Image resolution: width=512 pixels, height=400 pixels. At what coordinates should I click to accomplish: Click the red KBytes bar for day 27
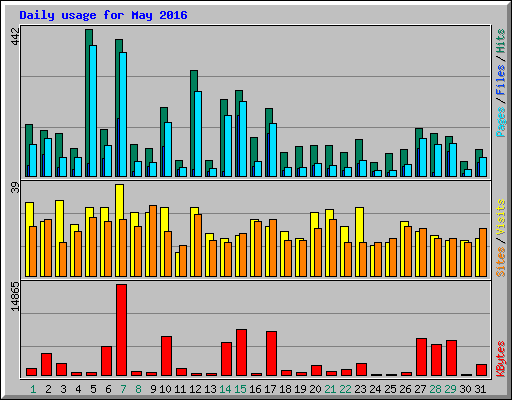tap(421, 357)
